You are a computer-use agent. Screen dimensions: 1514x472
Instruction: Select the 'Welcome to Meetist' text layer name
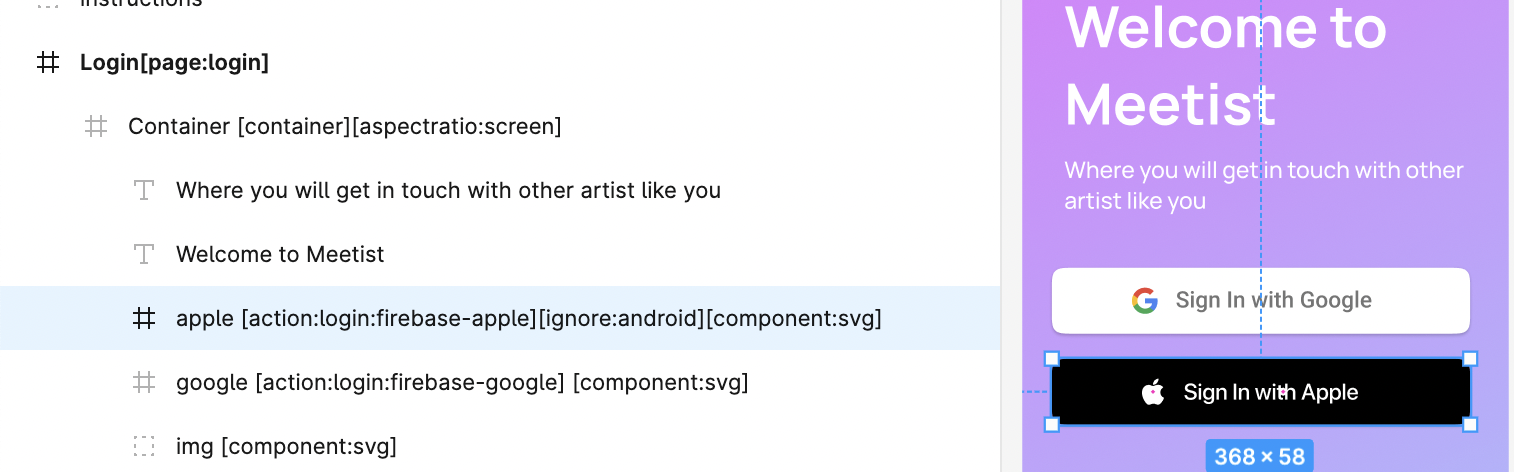pyautogui.click(x=280, y=254)
